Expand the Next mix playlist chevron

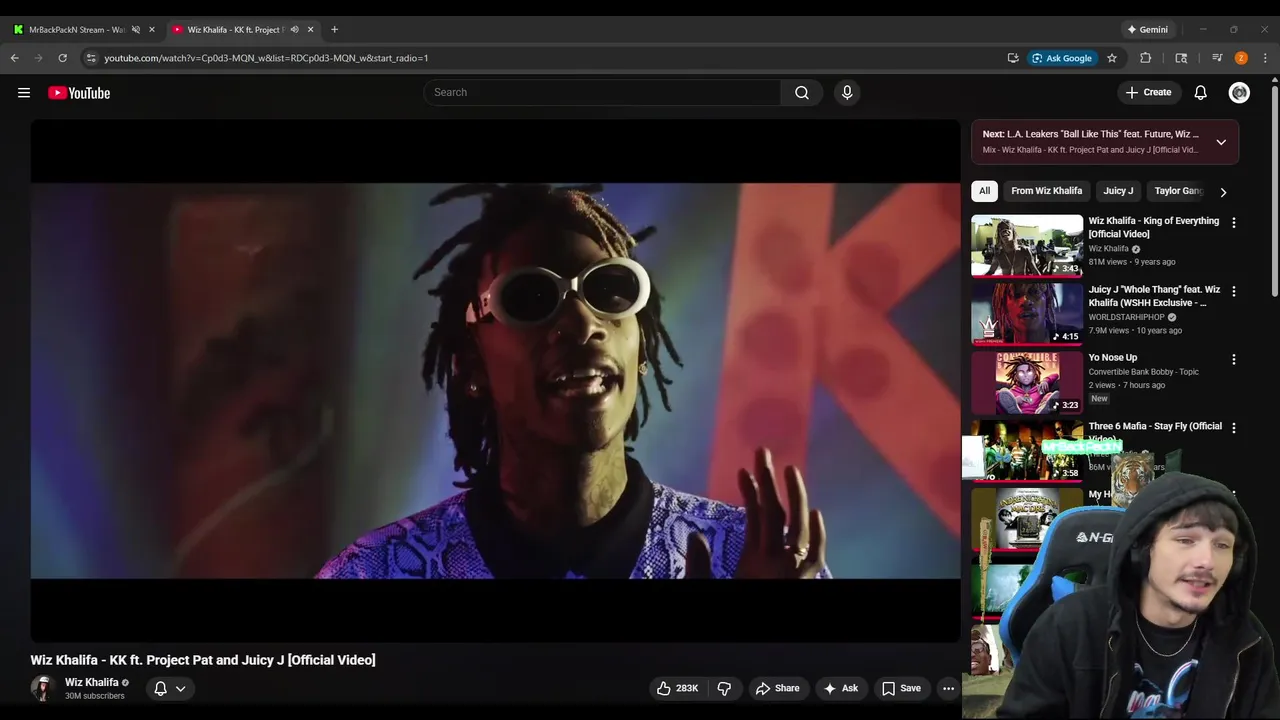point(1221,142)
